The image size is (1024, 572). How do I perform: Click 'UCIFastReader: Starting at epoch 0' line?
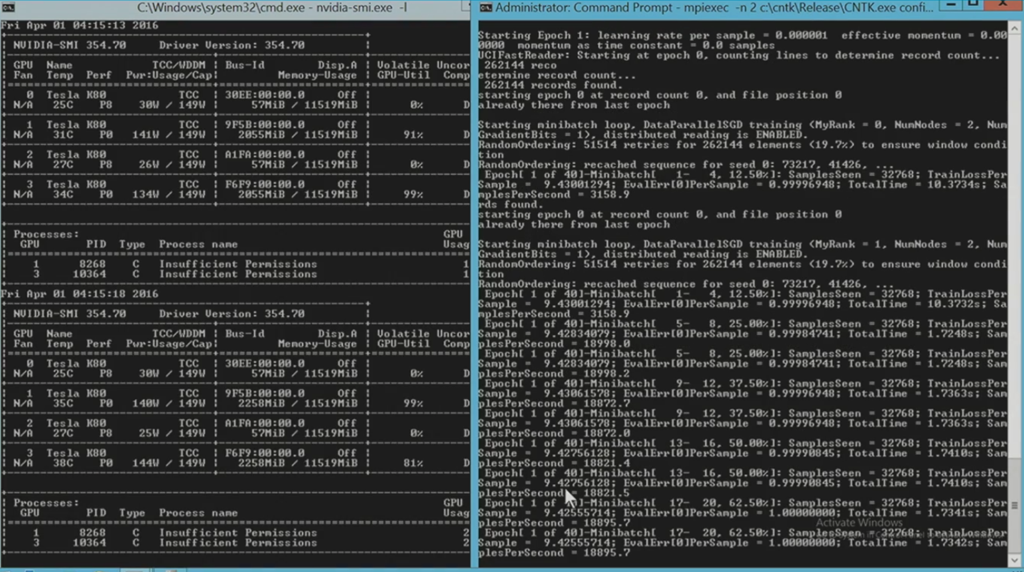click(x=739, y=56)
